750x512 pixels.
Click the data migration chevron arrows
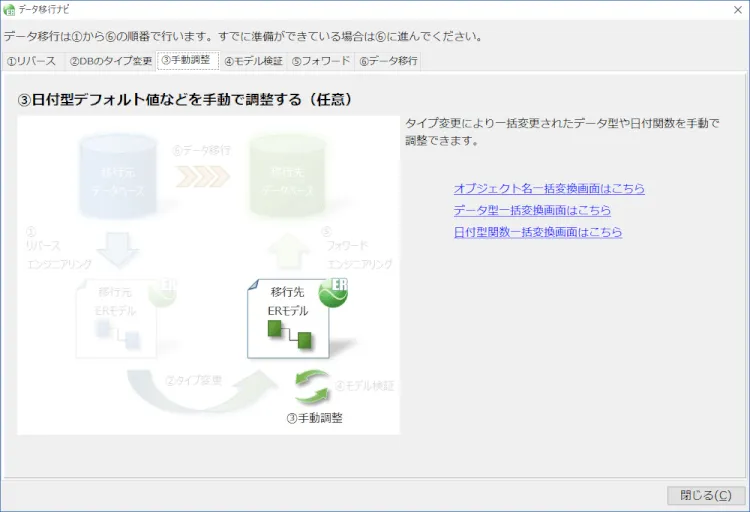click(x=203, y=175)
